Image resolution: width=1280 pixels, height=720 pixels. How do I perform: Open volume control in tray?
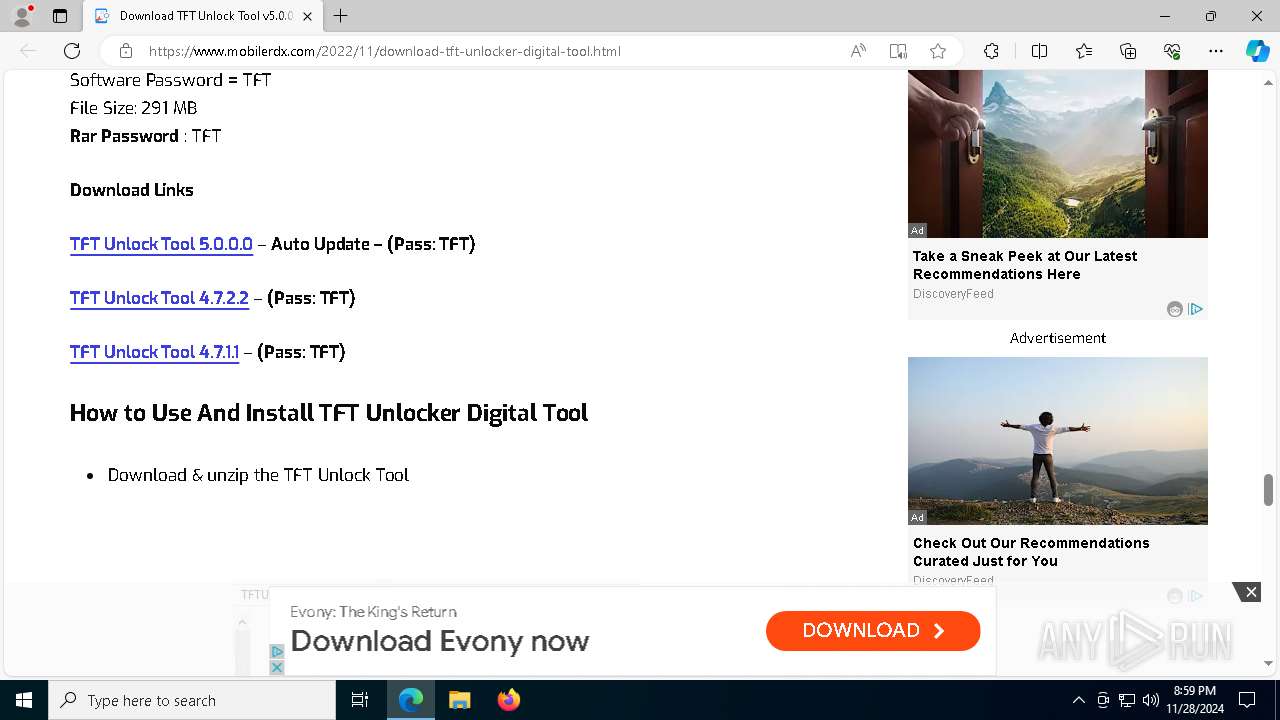coord(1150,700)
